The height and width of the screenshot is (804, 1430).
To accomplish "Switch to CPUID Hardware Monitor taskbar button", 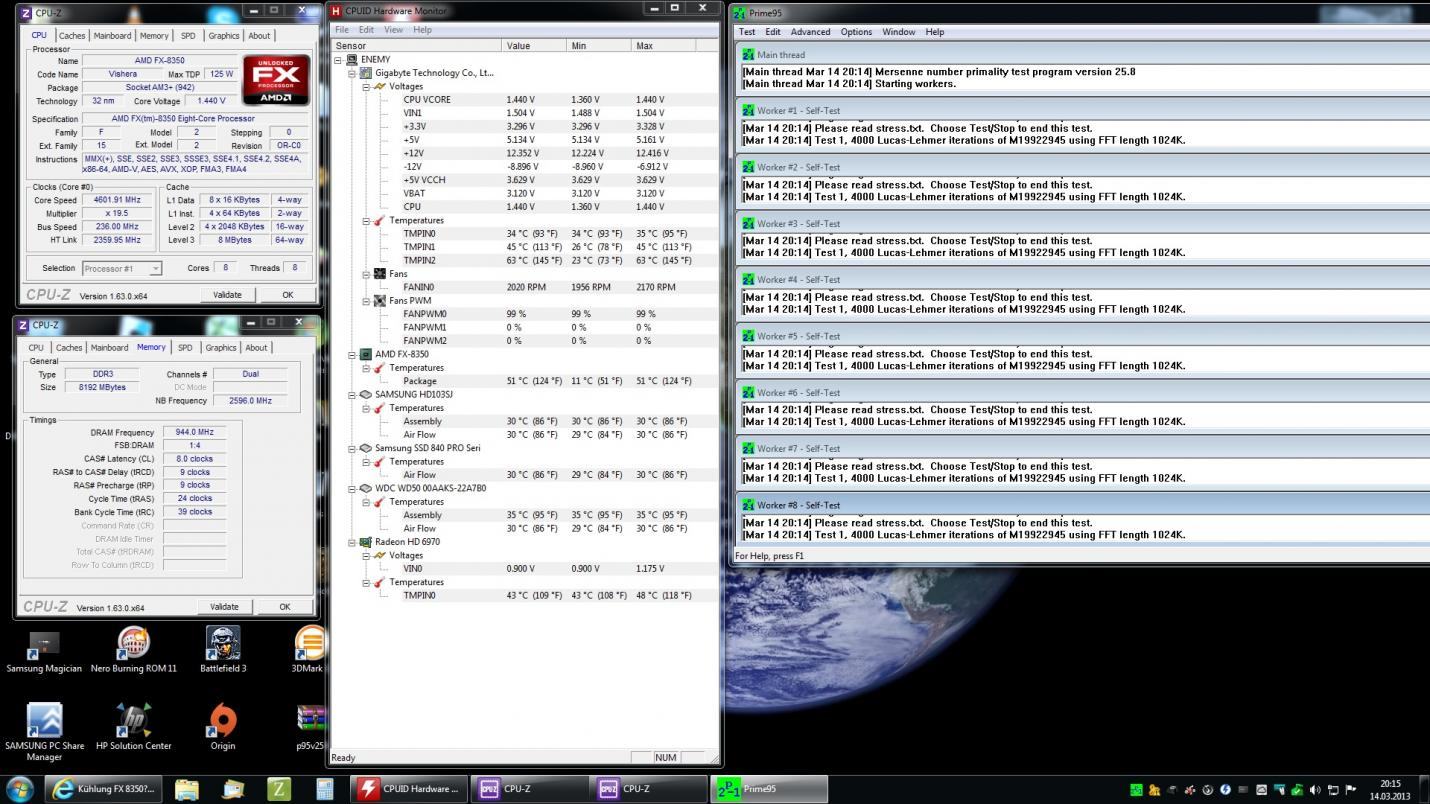I will click(x=411, y=789).
